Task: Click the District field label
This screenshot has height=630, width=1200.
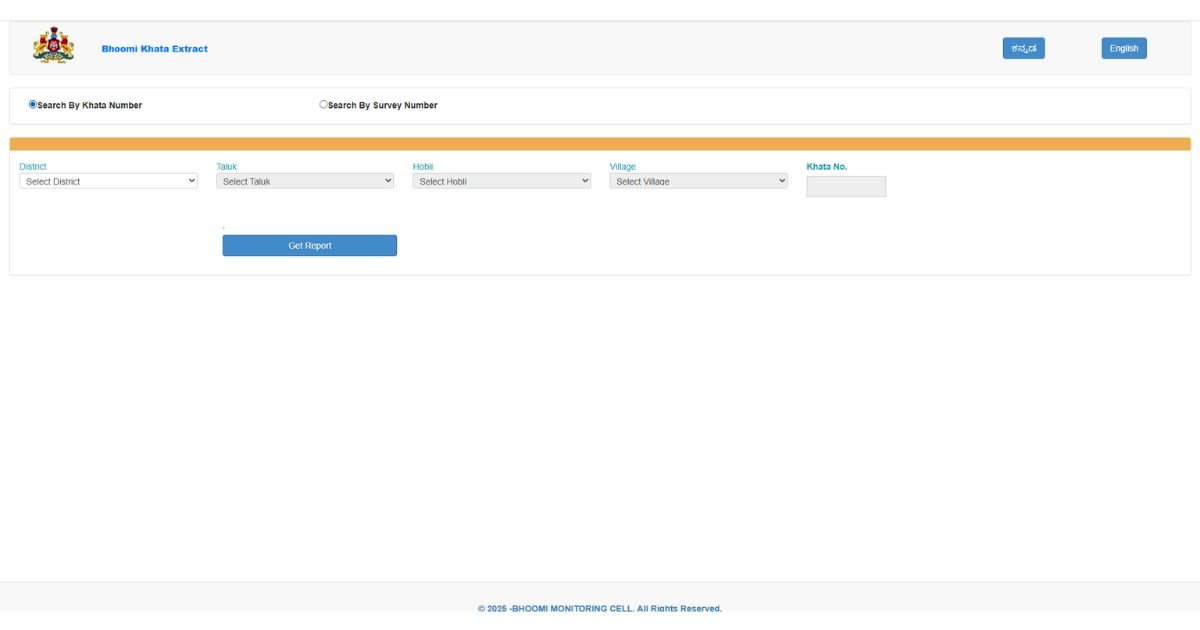Action: tap(33, 167)
